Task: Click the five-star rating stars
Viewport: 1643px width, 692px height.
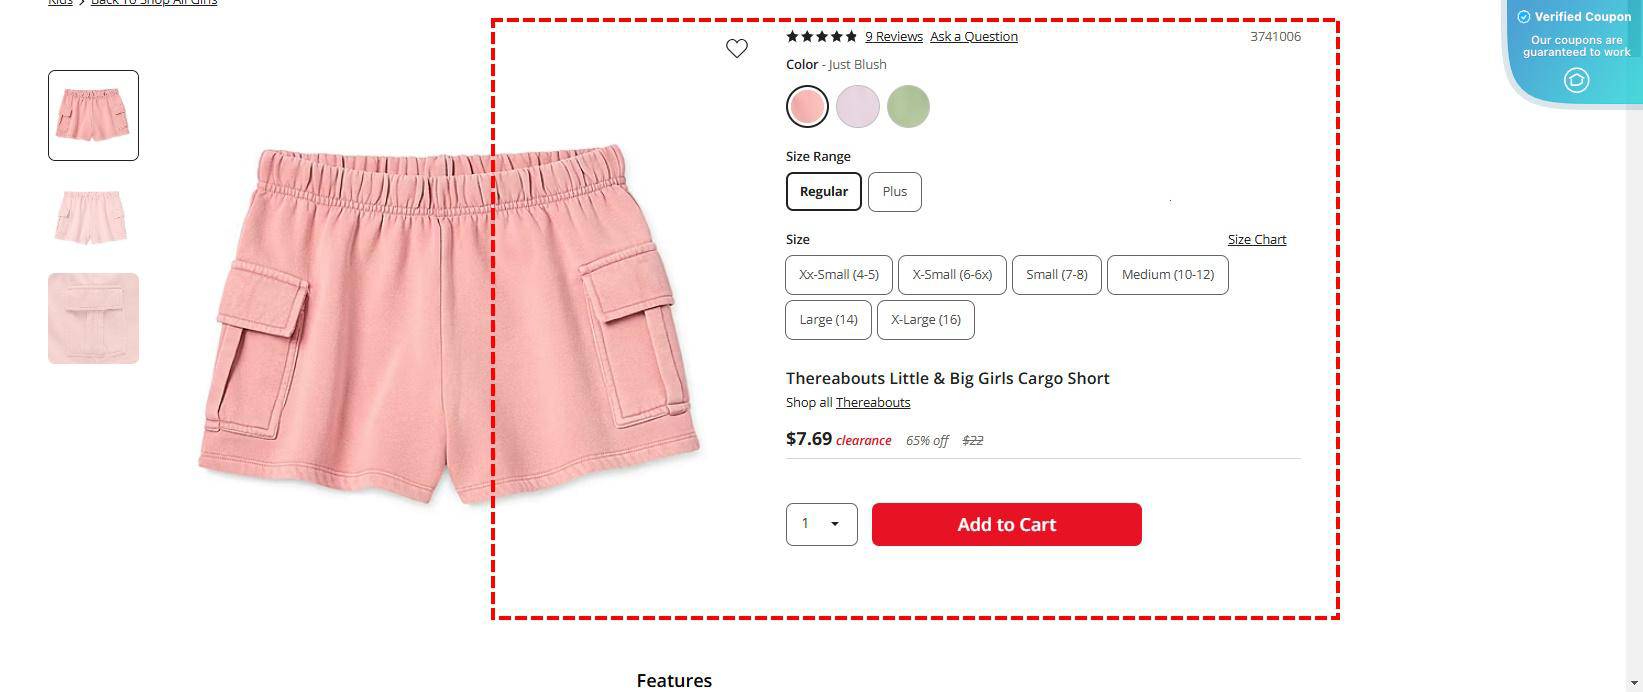Action: (x=820, y=36)
